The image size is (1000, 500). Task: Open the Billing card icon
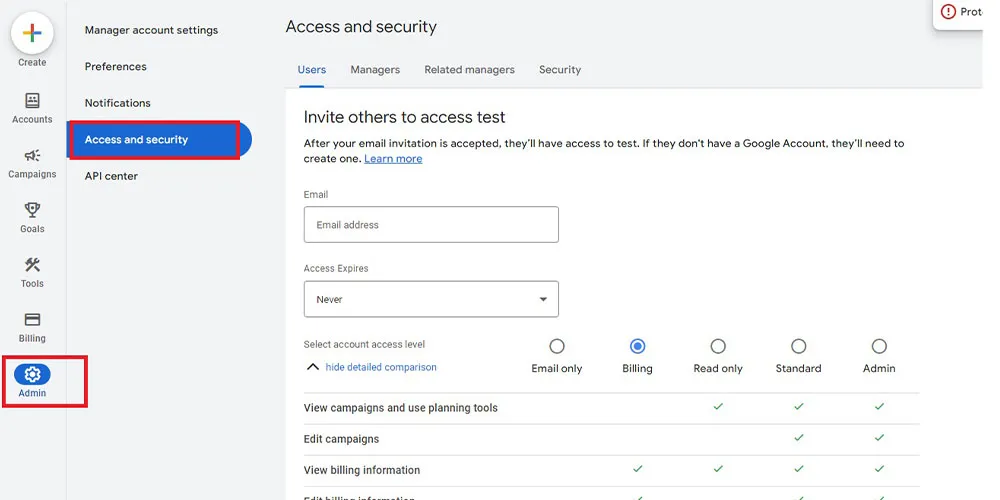click(x=32, y=320)
